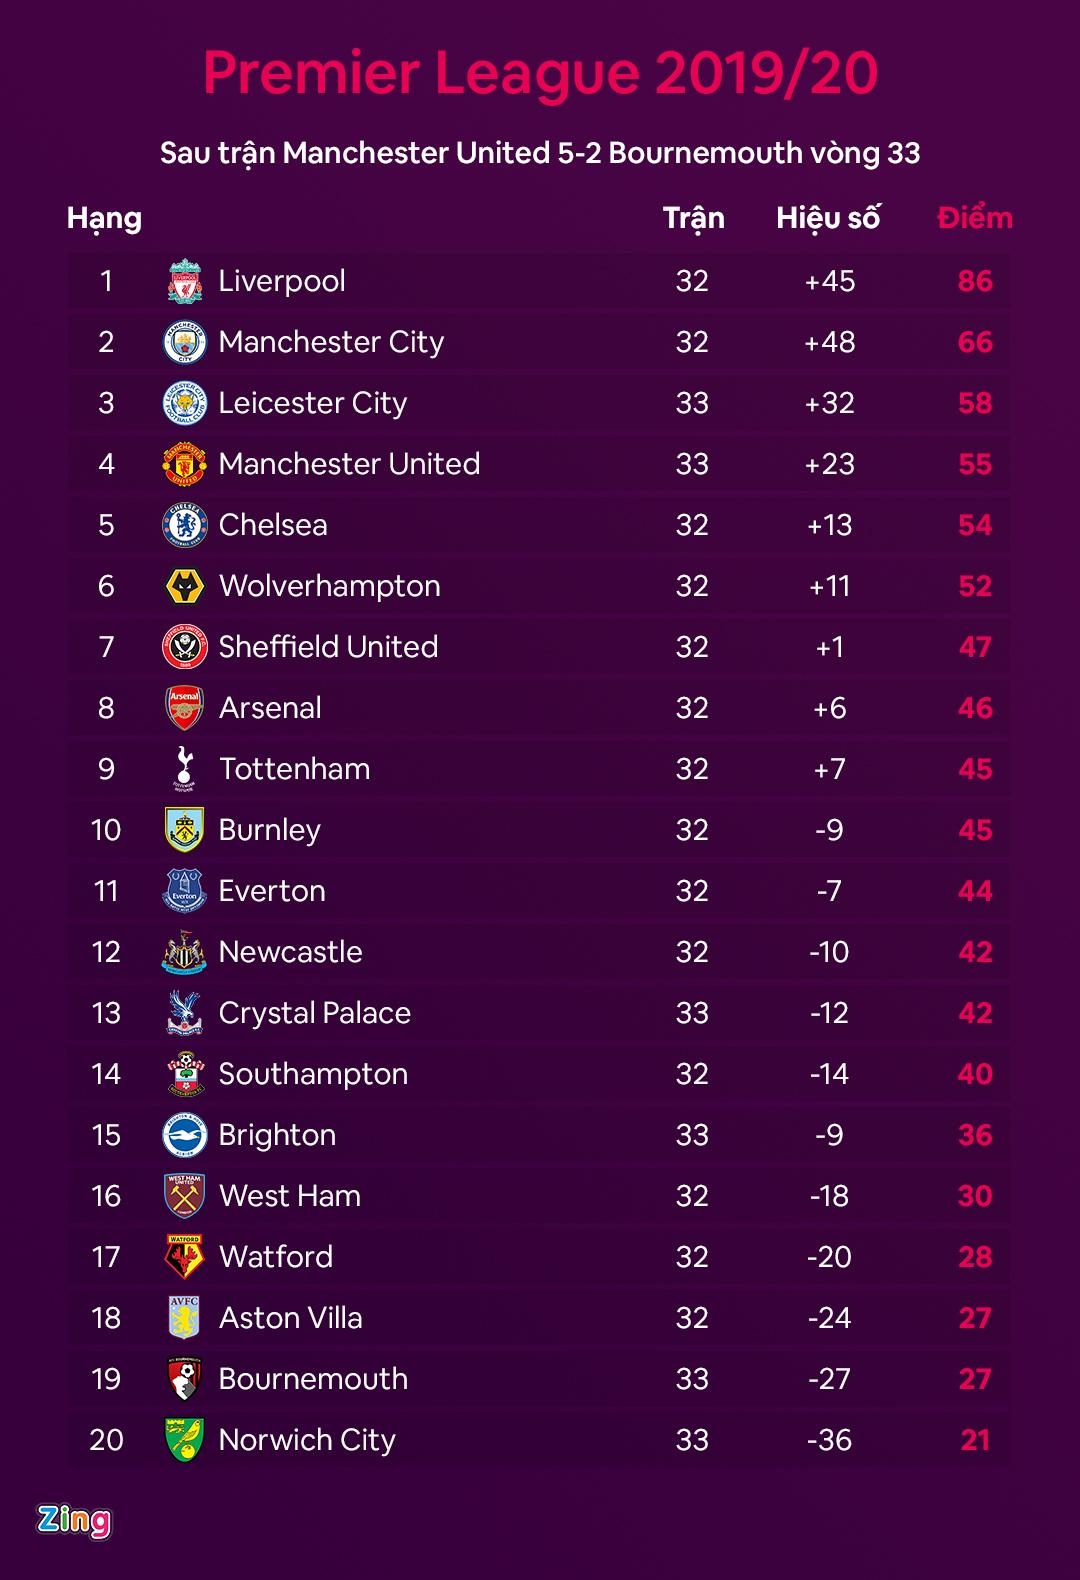Click the Crystal Palace team name
Image resolution: width=1080 pixels, height=1580 pixels.
tap(314, 1013)
